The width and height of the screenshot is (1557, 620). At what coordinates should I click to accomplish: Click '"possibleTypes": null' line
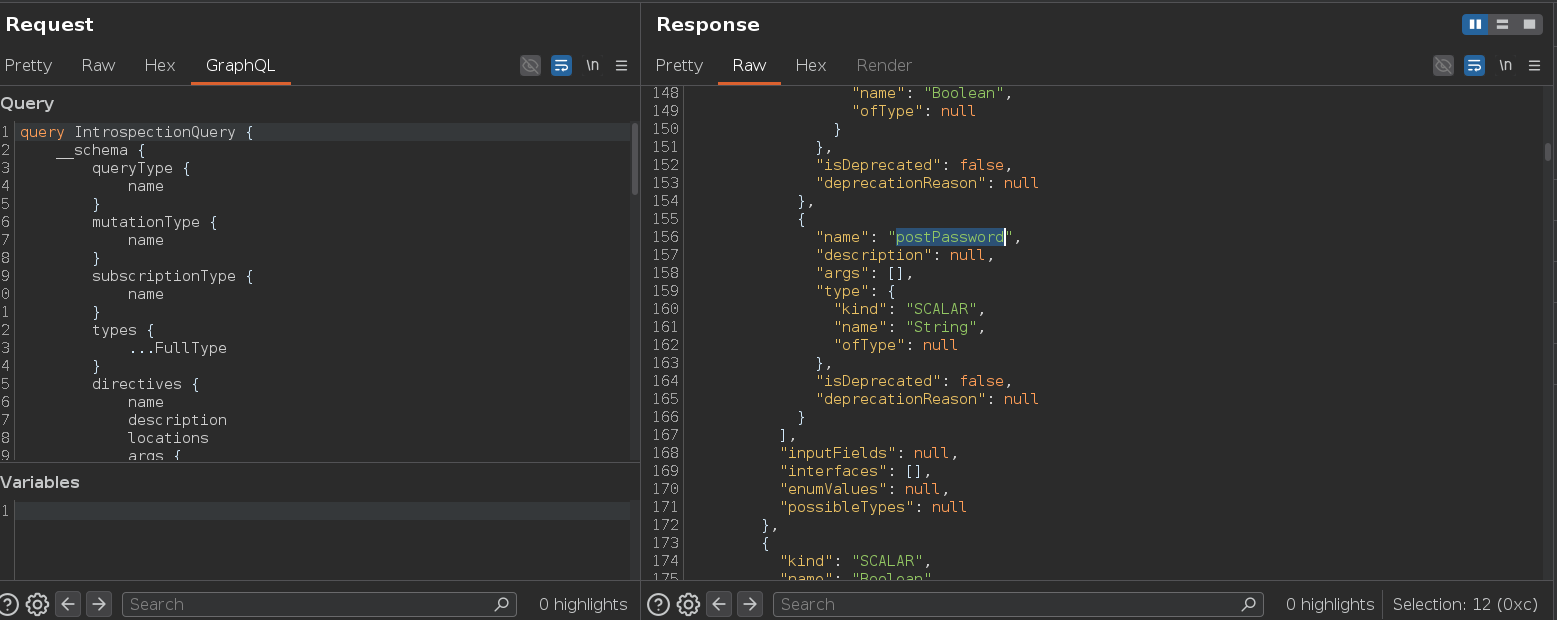(x=874, y=507)
